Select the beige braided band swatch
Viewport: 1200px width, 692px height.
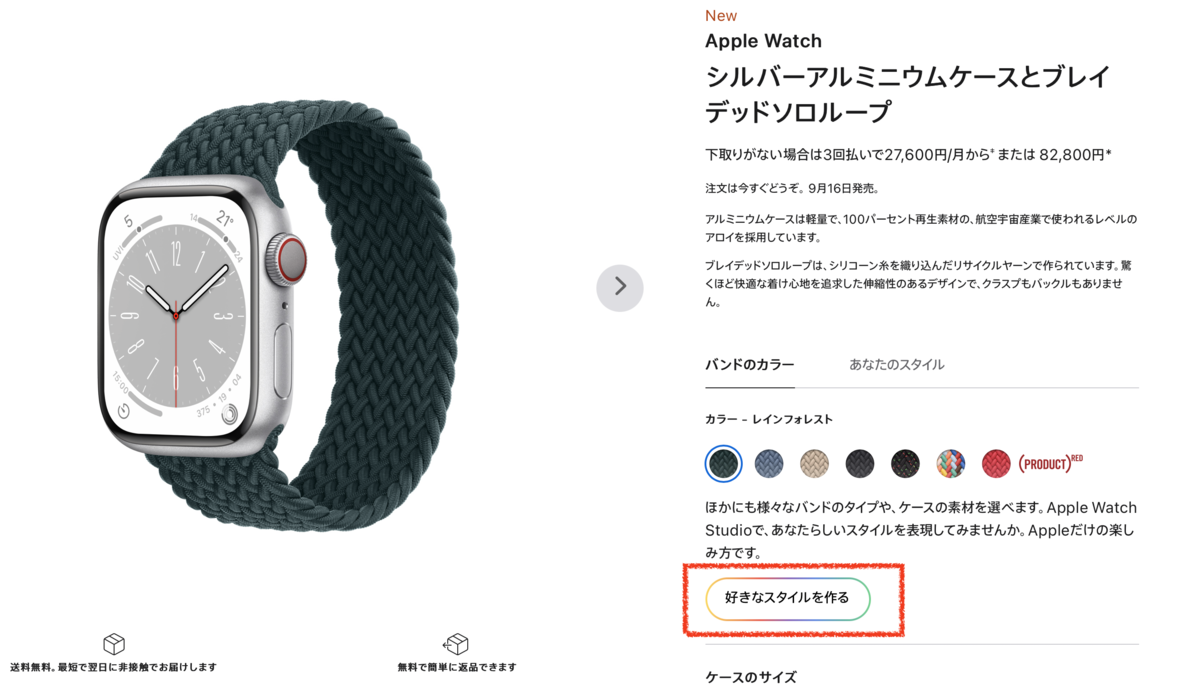(814, 463)
